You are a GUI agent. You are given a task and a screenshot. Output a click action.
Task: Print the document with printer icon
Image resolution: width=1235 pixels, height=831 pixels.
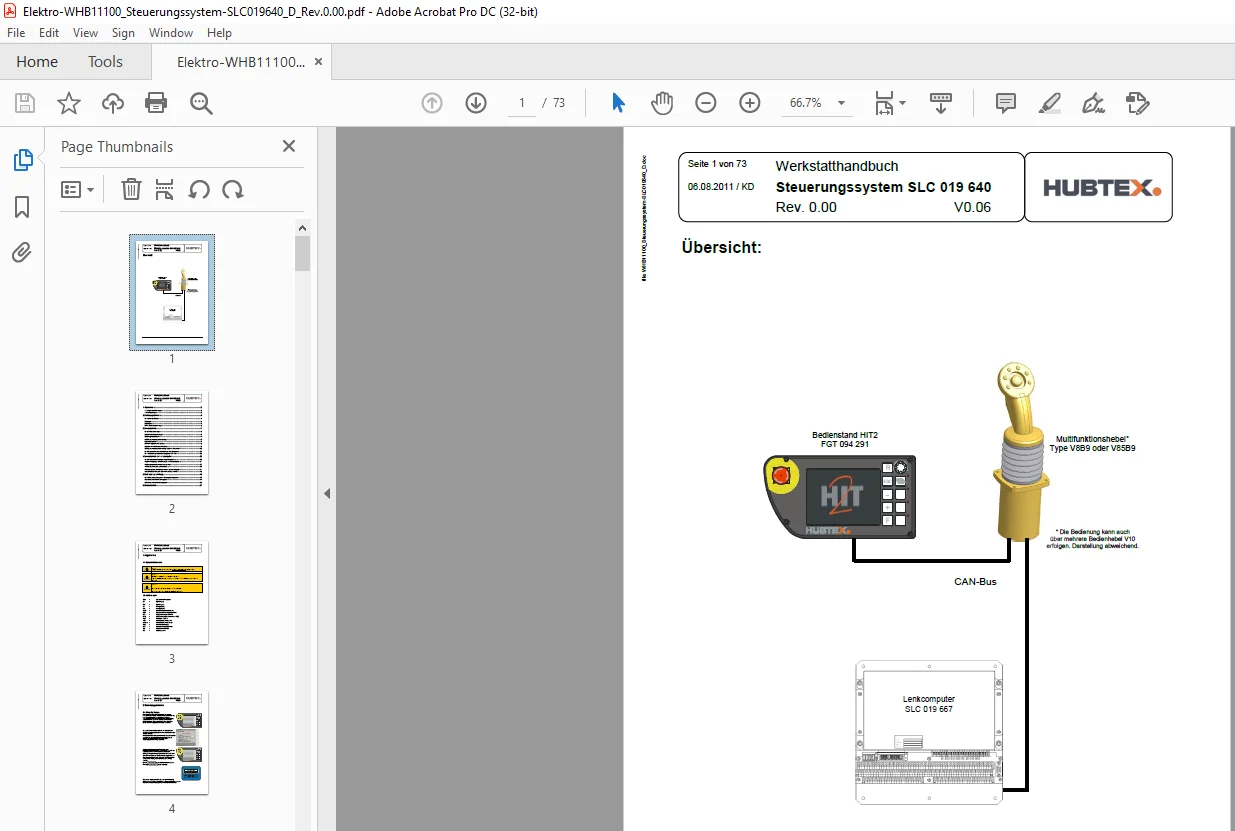pos(156,103)
